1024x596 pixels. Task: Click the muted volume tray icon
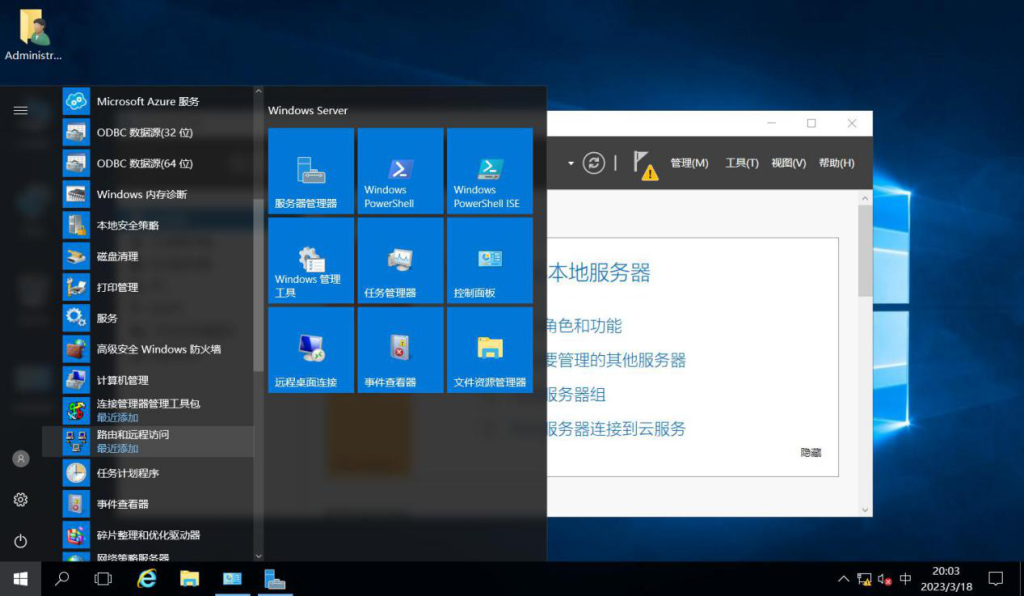pos(885,579)
